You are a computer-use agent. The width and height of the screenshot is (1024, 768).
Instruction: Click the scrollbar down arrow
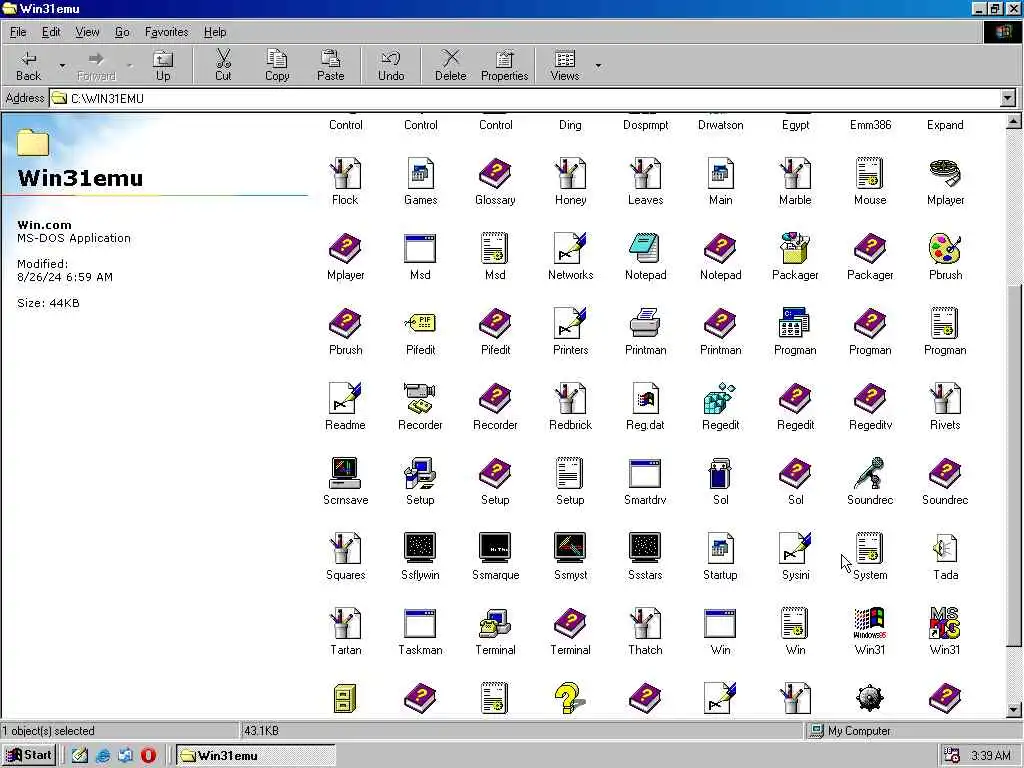point(1014,710)
